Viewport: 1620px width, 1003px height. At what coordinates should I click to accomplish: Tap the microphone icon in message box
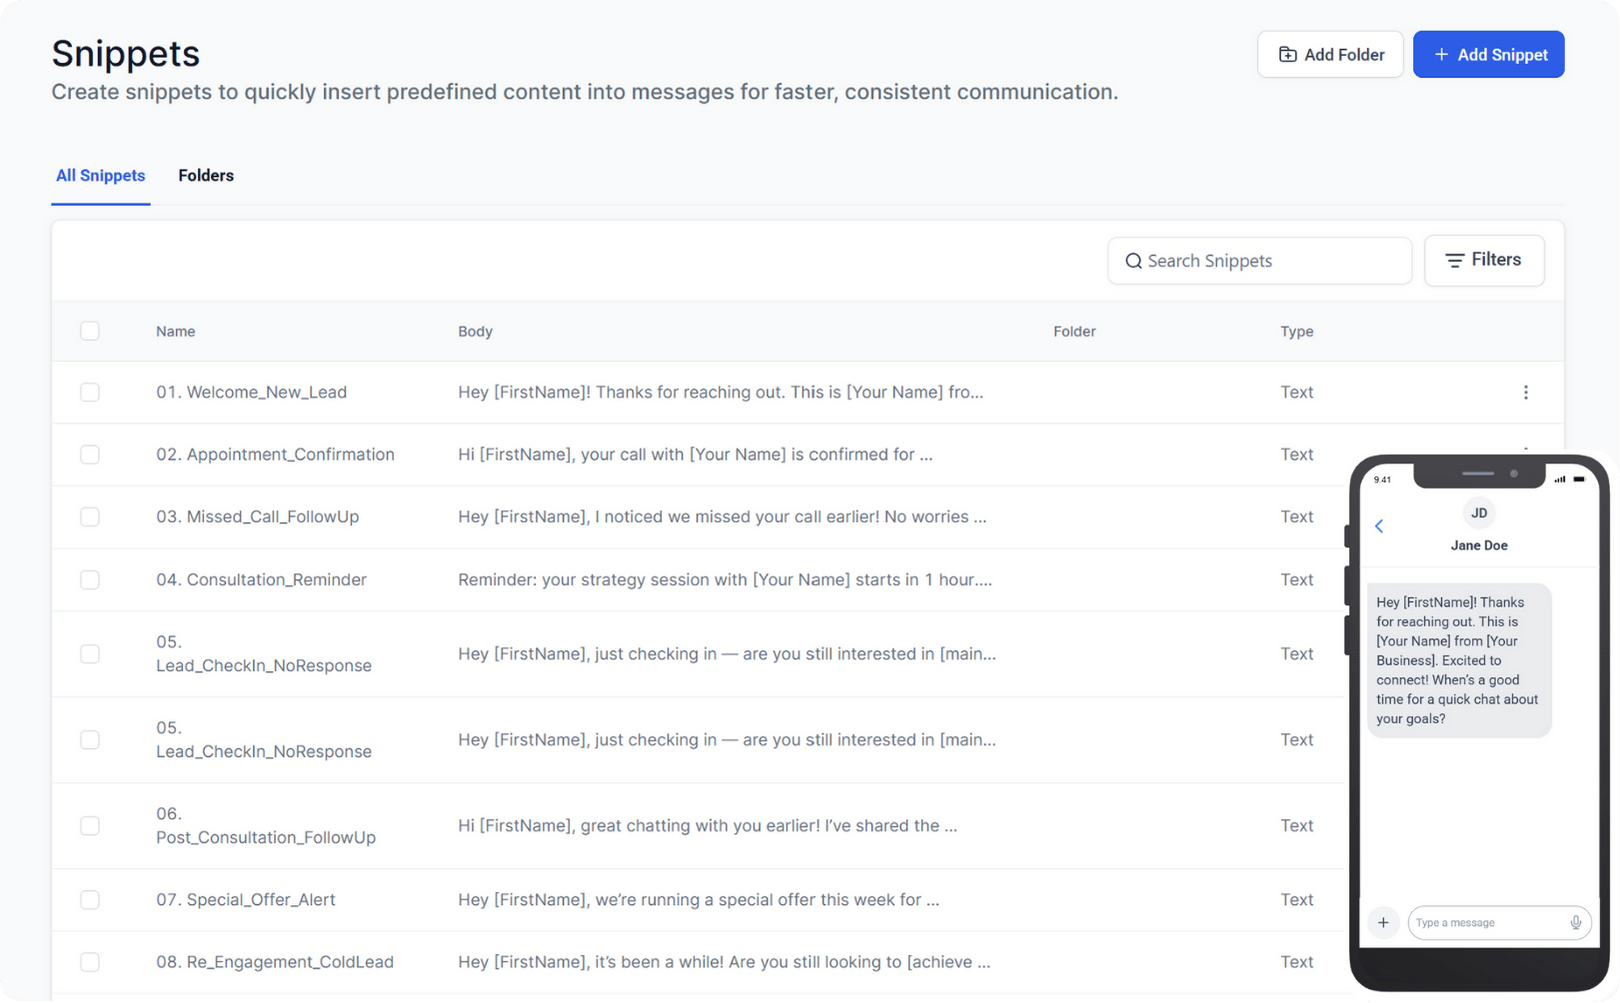tap(1575, 922)
